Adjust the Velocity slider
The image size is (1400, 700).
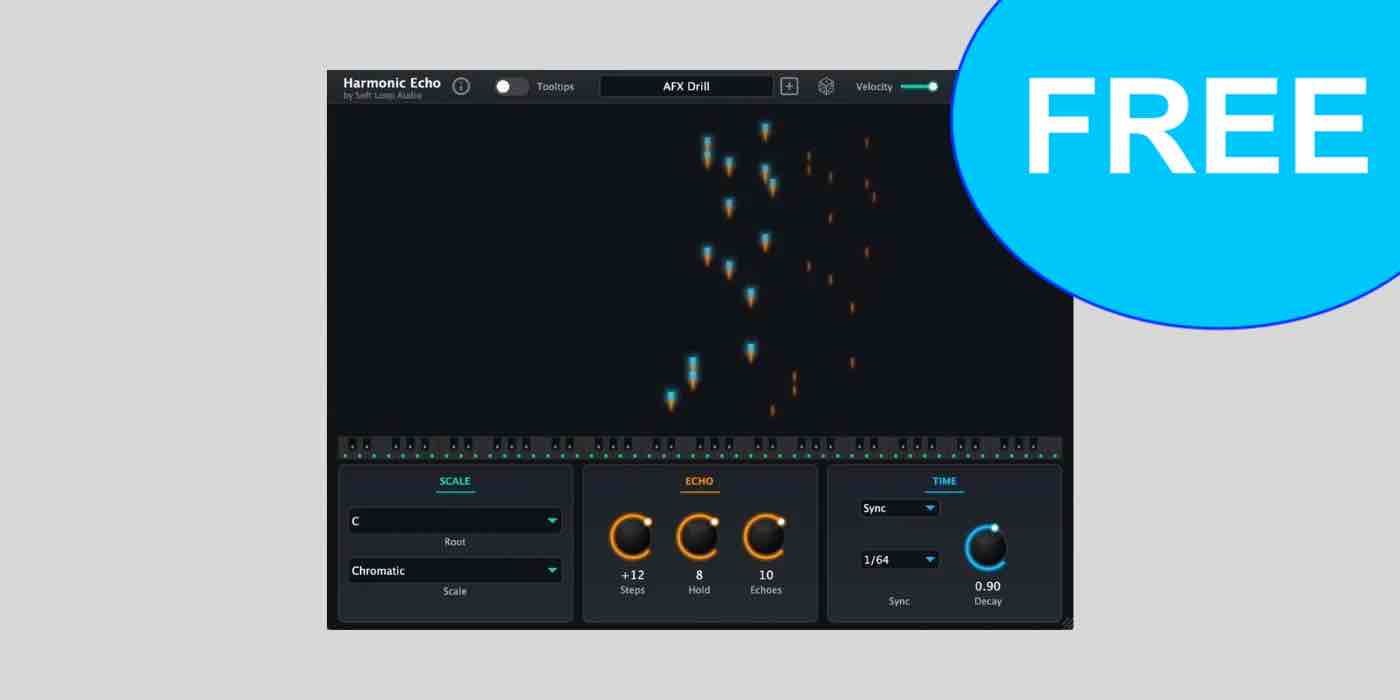[x=919, y=86]
